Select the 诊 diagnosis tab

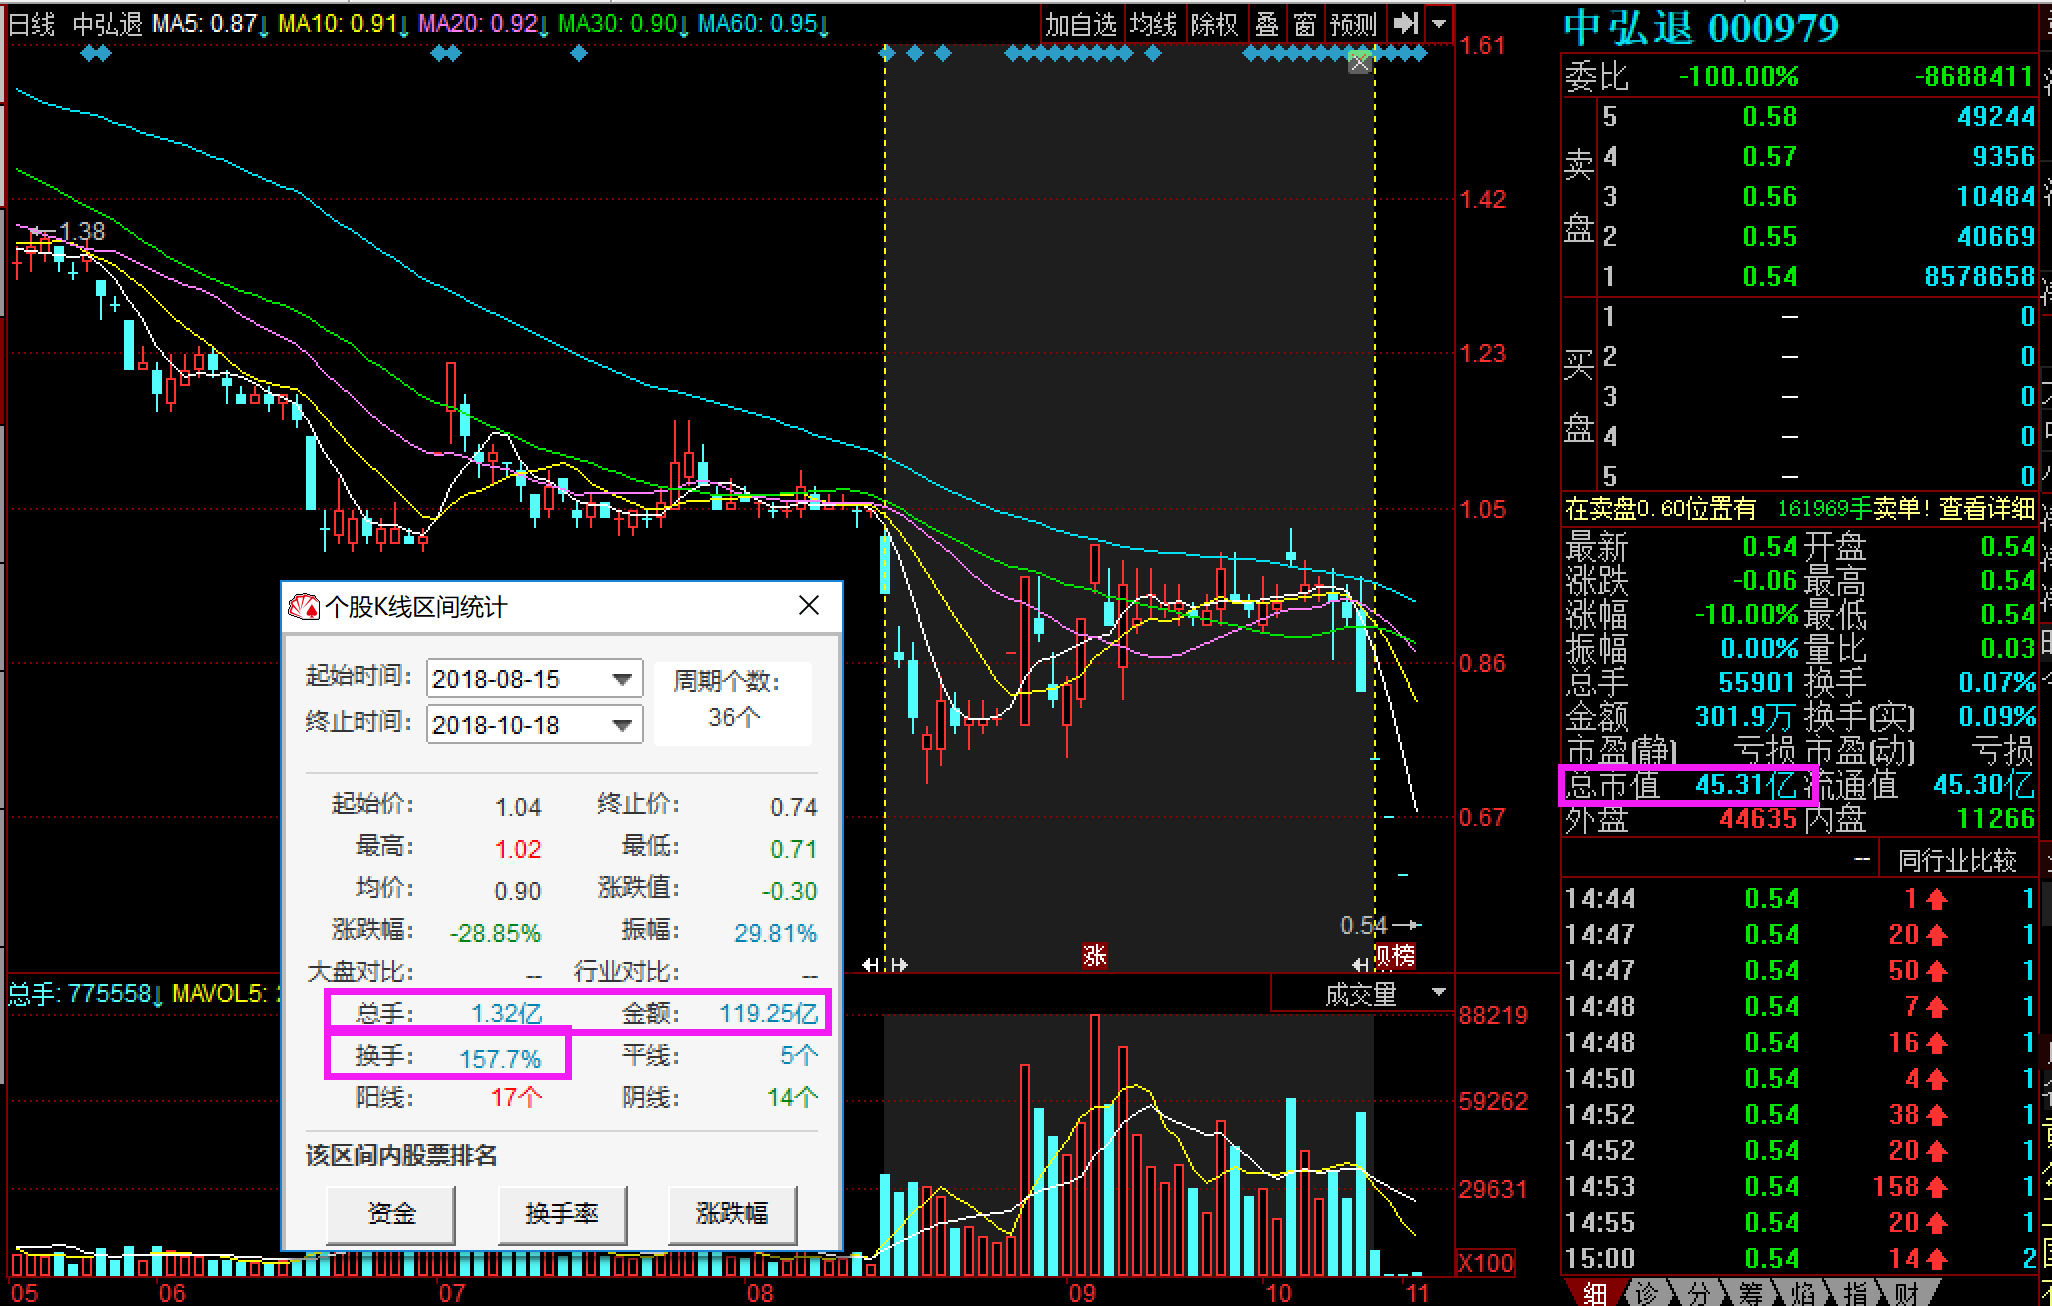click(1646, 1292)
